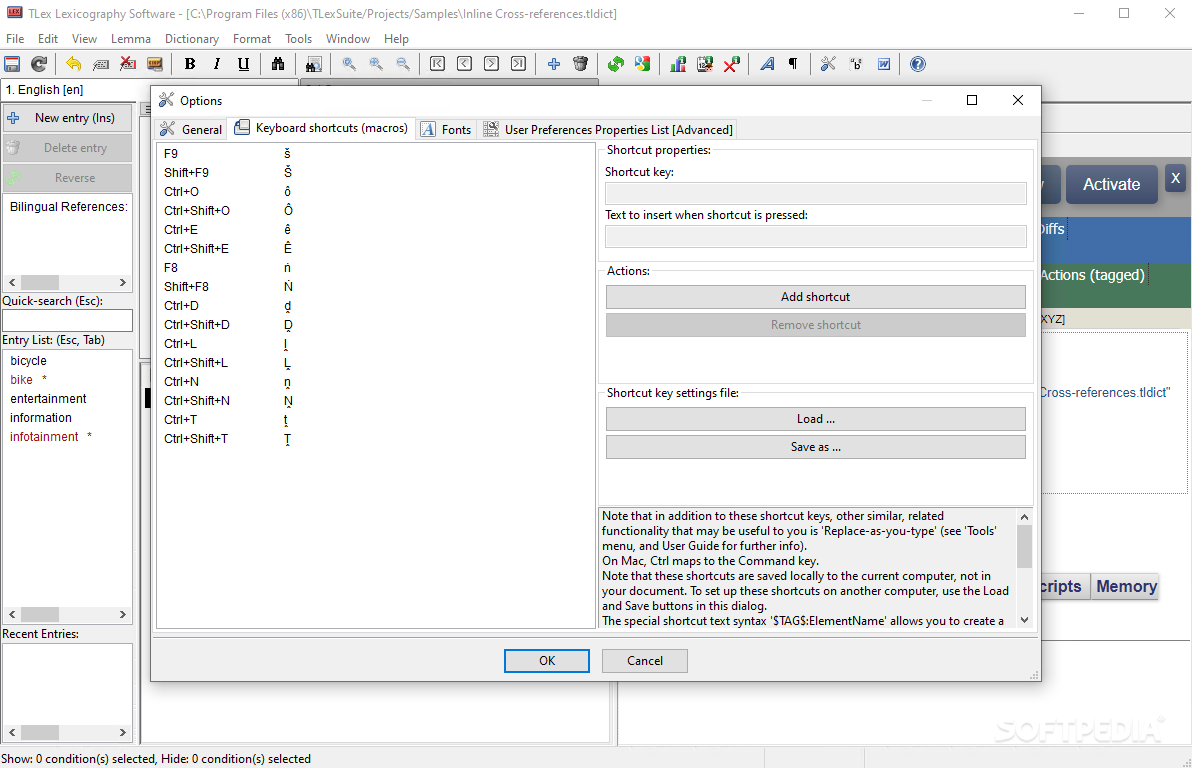This screenshot has height=768, width=1192.
Task: Select the entertainment entry in Entry List
Action: [48, 398]
